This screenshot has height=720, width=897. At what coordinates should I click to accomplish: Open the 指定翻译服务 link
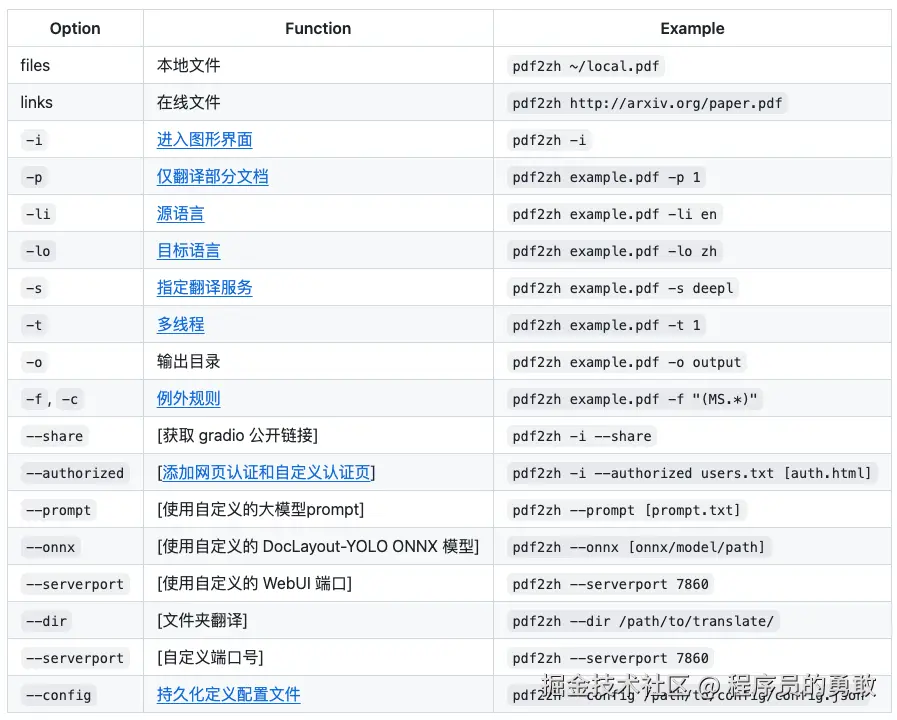pyautogui.click(x=204, y=288)
